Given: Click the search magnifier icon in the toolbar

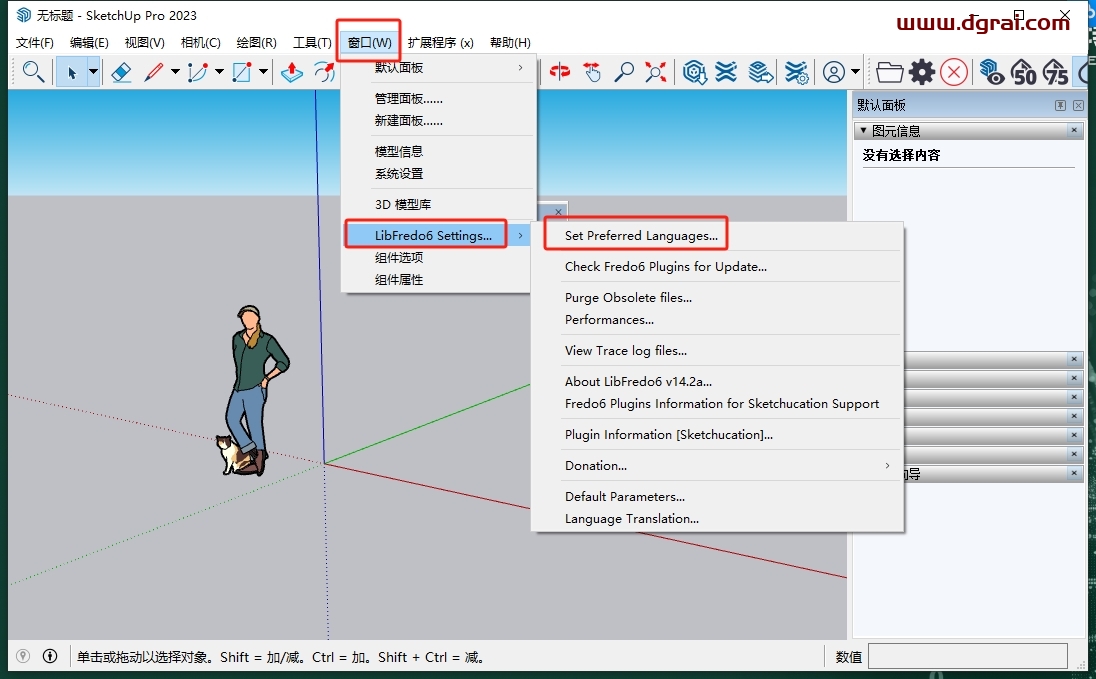Looking at the screenshot, I should point(33,71).
